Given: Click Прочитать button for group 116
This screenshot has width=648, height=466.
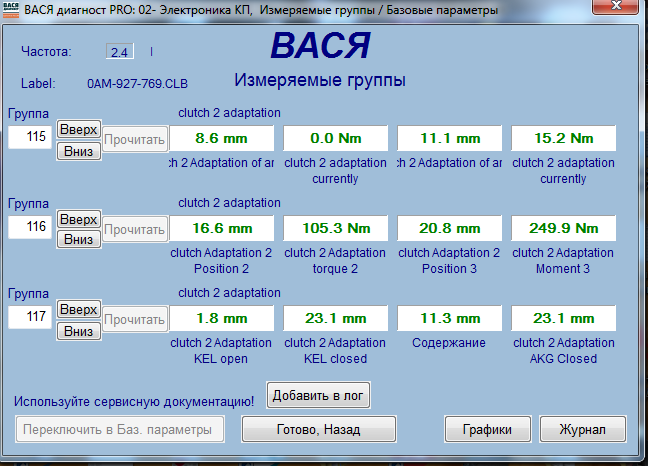Looking at the screenshot, I should click(135, 229).
